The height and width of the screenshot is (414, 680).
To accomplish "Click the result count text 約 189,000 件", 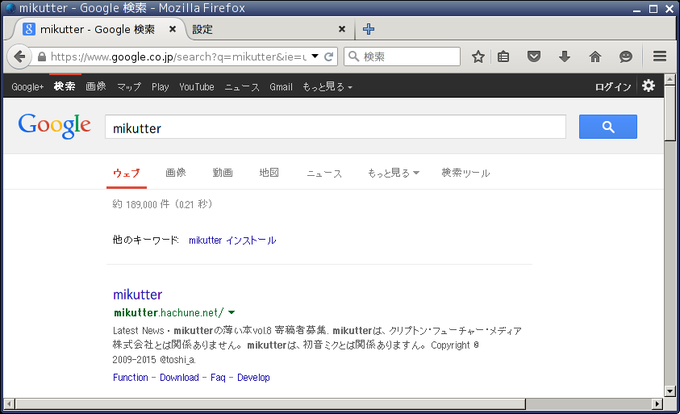I will (141, 204).
